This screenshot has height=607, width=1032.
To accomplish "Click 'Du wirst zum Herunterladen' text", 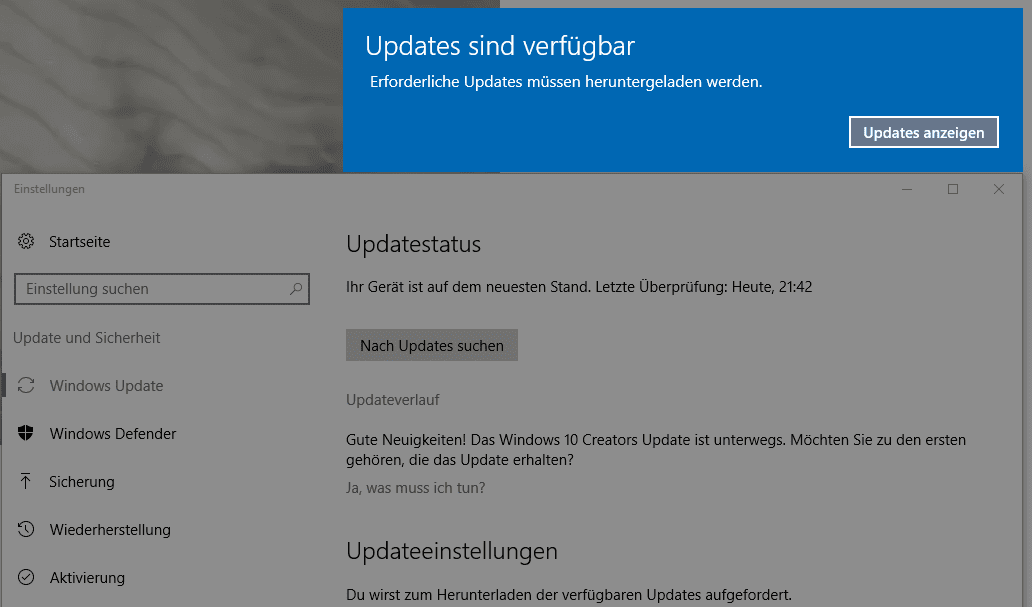I will click(569, 594).
